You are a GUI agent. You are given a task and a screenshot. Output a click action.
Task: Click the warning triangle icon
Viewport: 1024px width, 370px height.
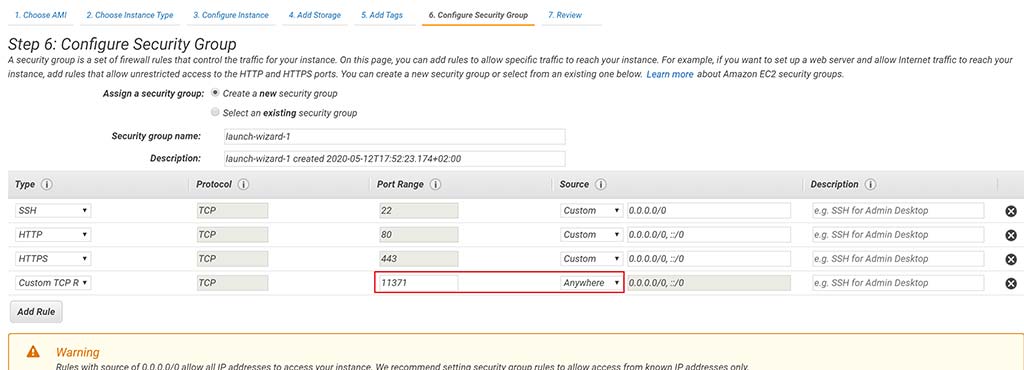[x=33, y=352]
